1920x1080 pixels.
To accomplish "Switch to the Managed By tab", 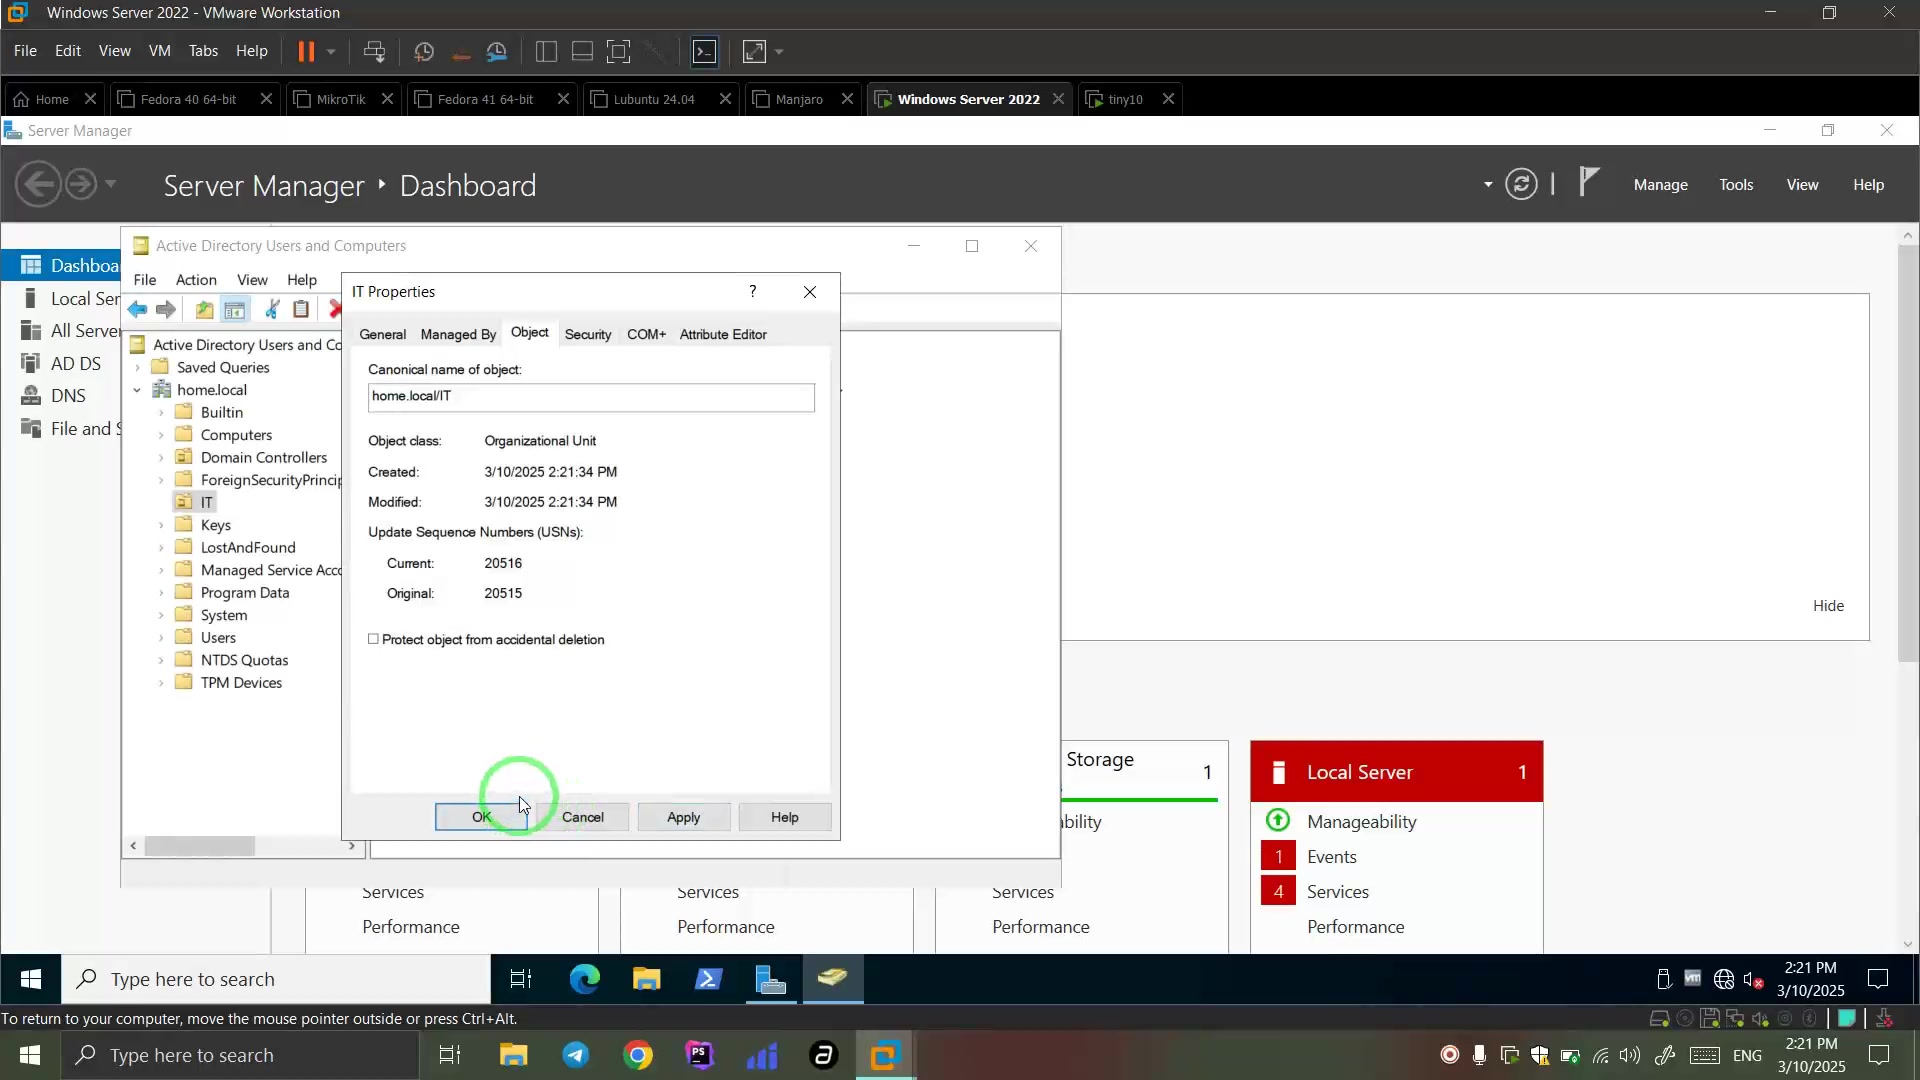I will point(458,335).
